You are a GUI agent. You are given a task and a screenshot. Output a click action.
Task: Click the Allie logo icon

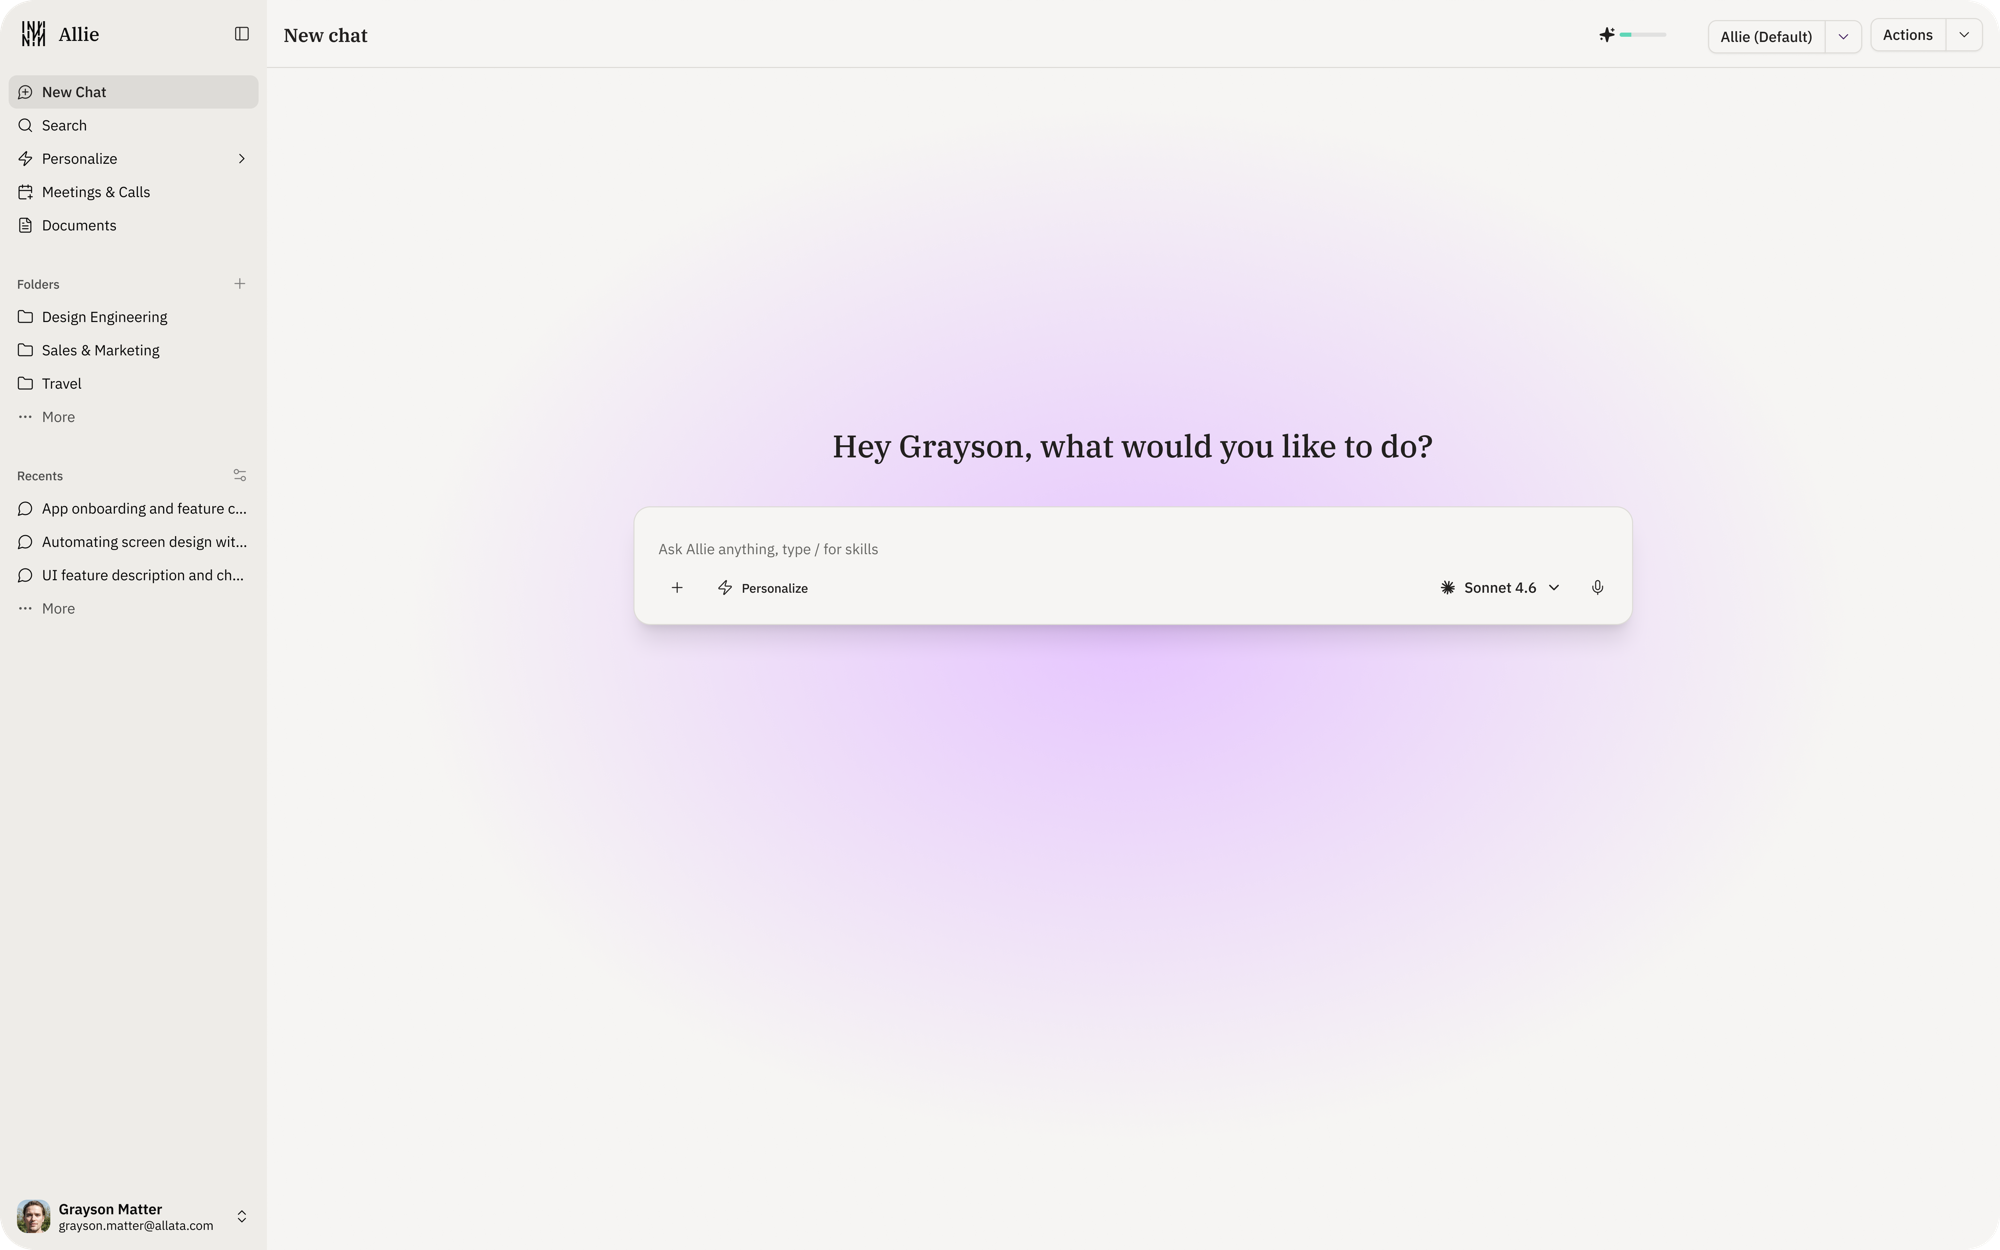tap(33, 34)
